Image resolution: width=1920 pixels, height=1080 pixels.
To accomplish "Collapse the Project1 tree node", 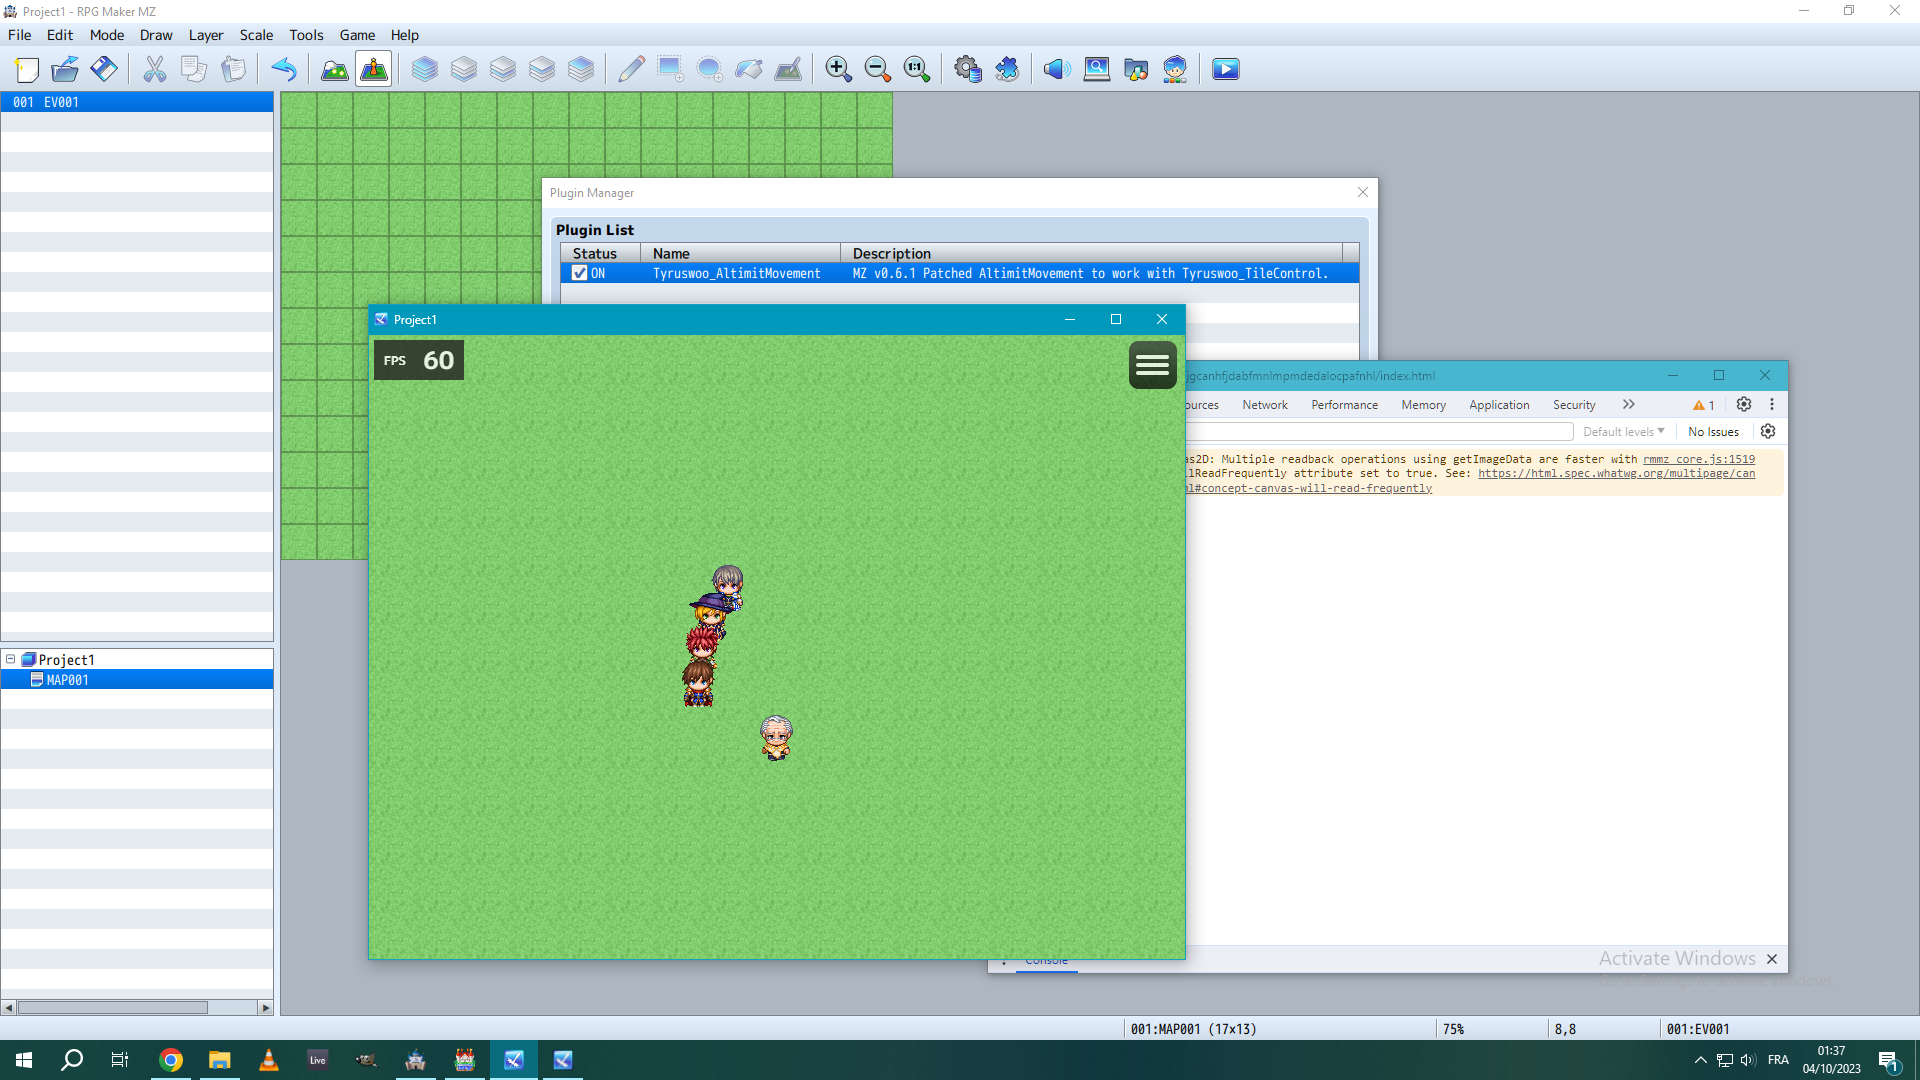I will (x=10, y=659).
